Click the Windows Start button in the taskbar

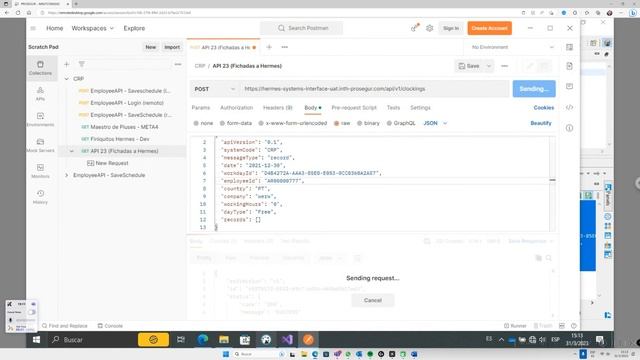click(36, 340)
